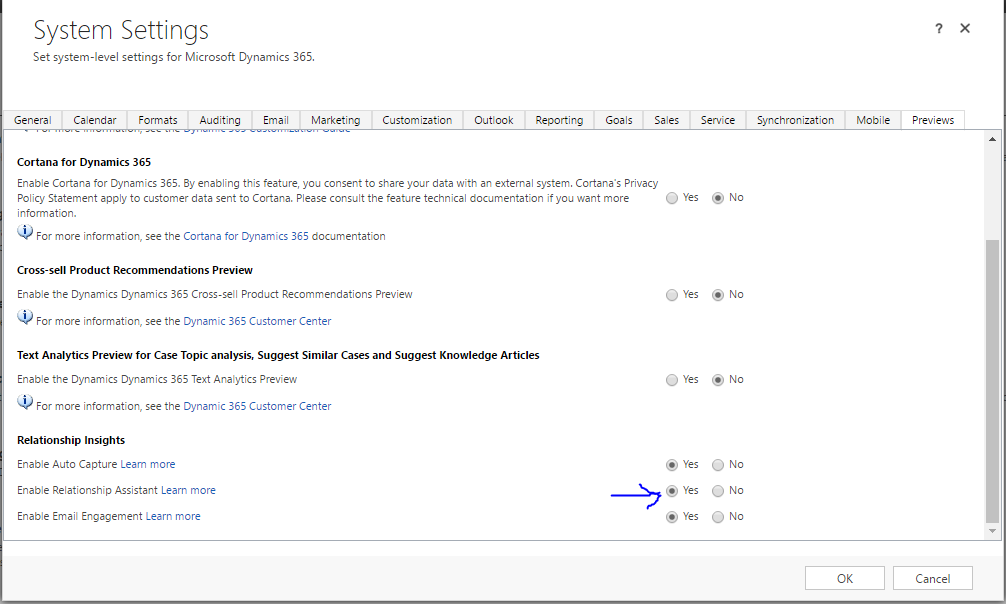Screen dimensions: 1006x604
Task: Select the Previews tab
Action: [933, 120]
